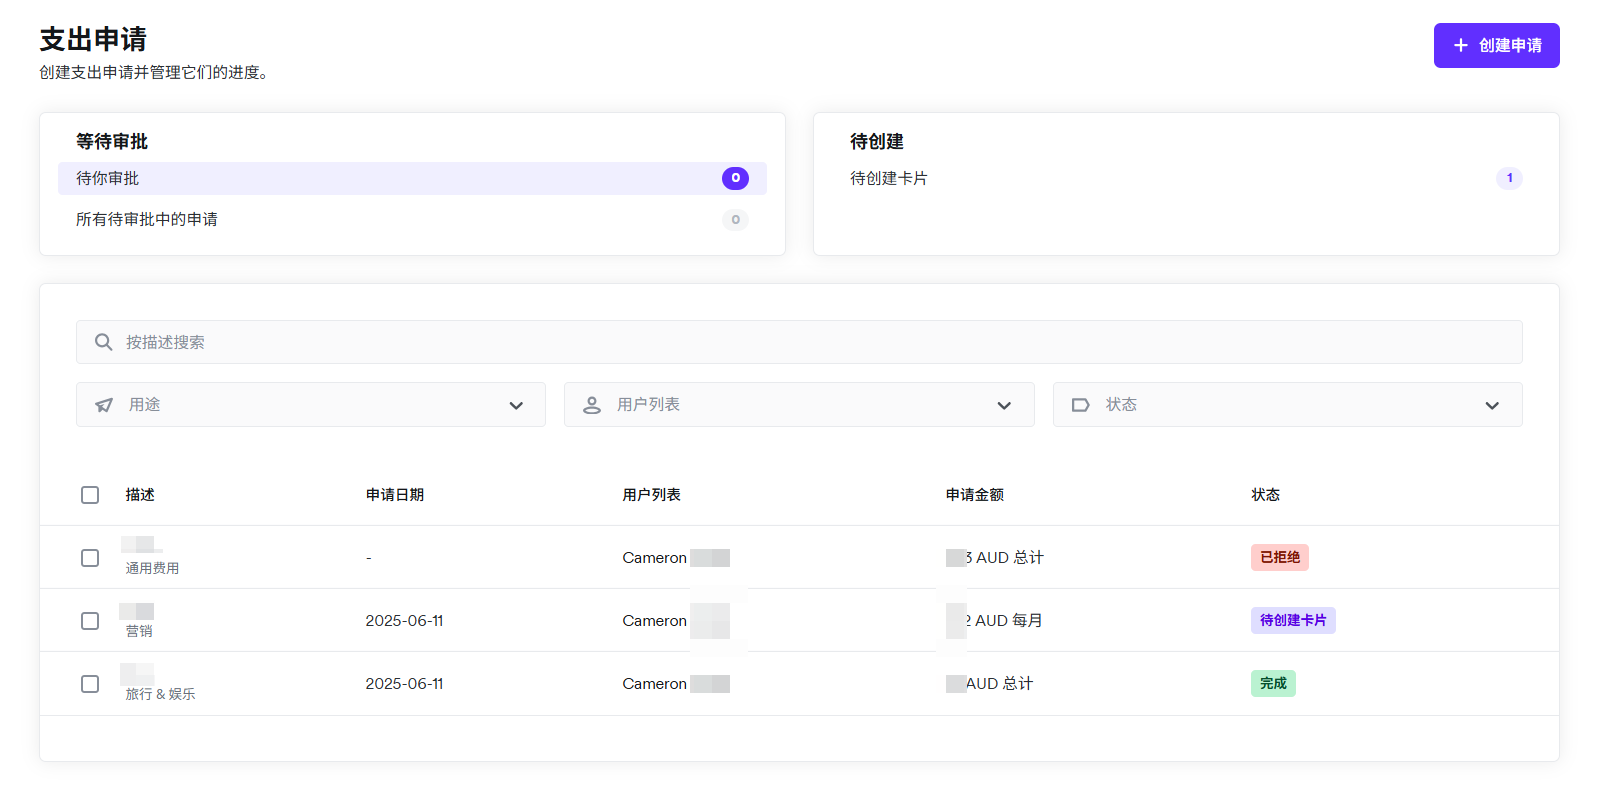Screen dimensions: 1607x787
Task: Click the 等待审批 card heading
Action: 112,142
